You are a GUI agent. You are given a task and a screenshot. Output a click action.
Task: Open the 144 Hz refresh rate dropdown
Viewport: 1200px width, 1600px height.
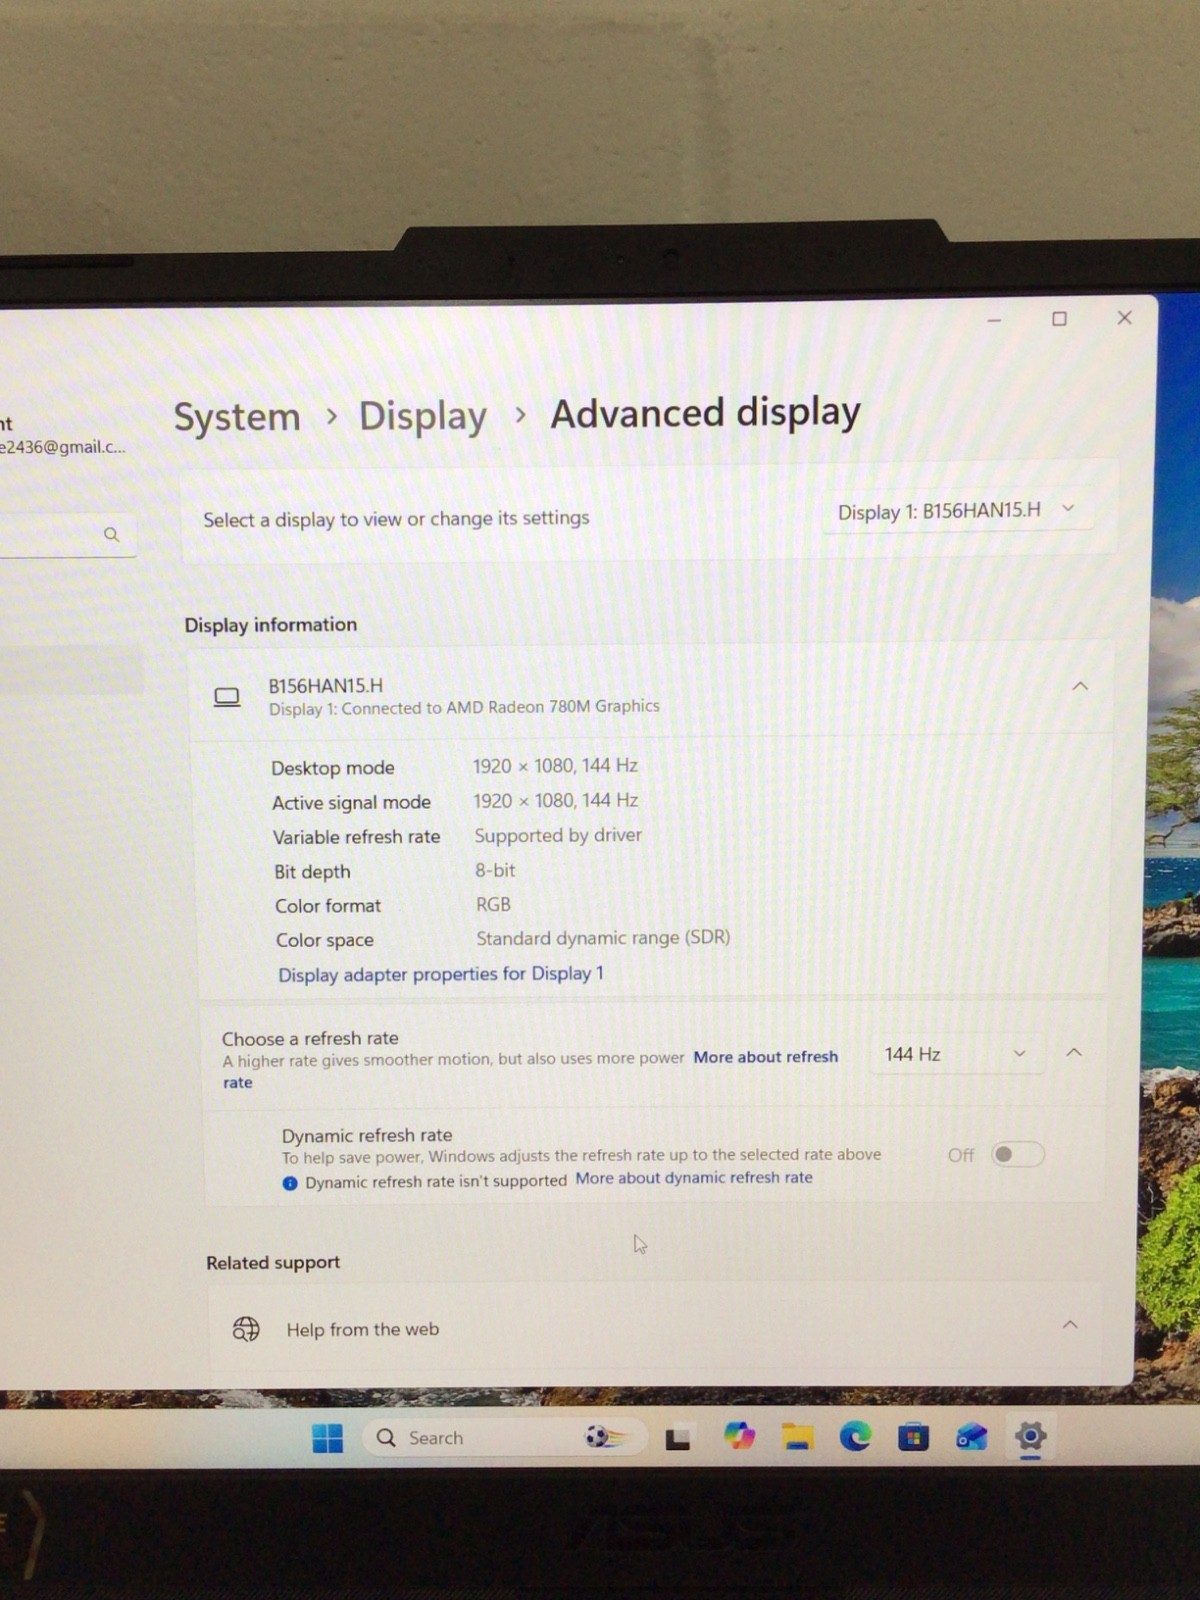(x=955, y=1054)
